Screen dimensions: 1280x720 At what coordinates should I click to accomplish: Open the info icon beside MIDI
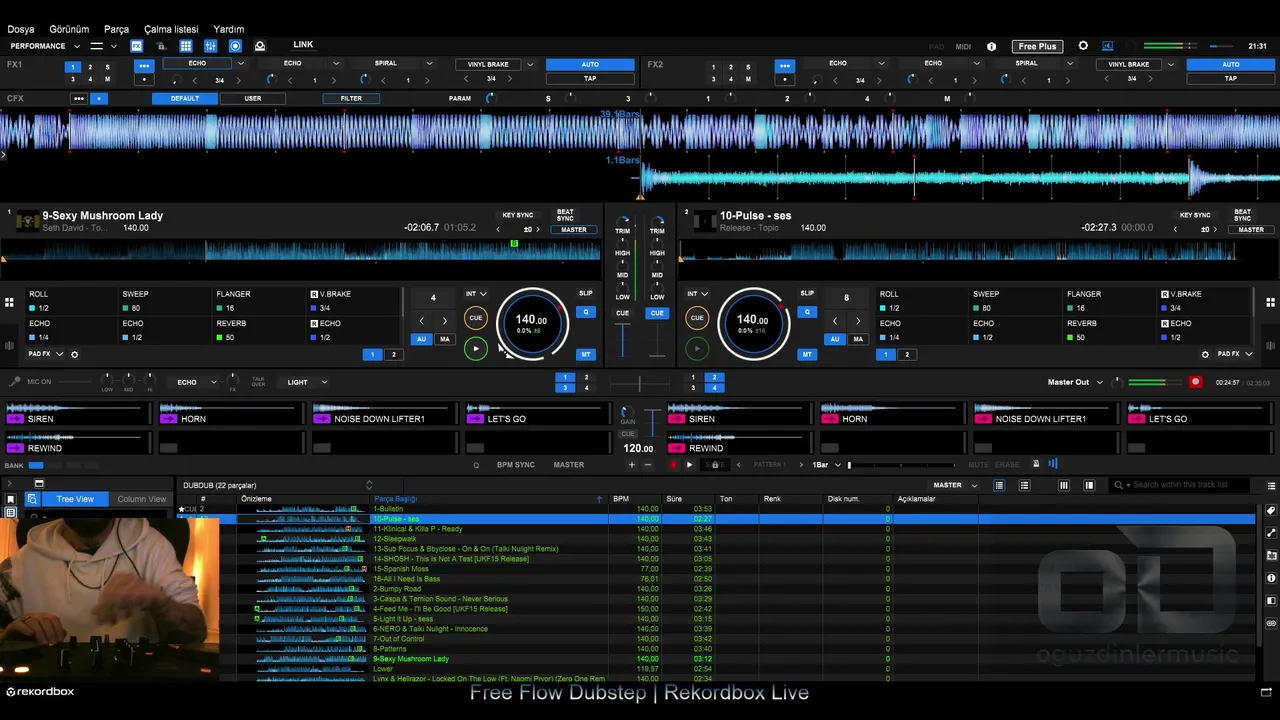pos(991,46)
